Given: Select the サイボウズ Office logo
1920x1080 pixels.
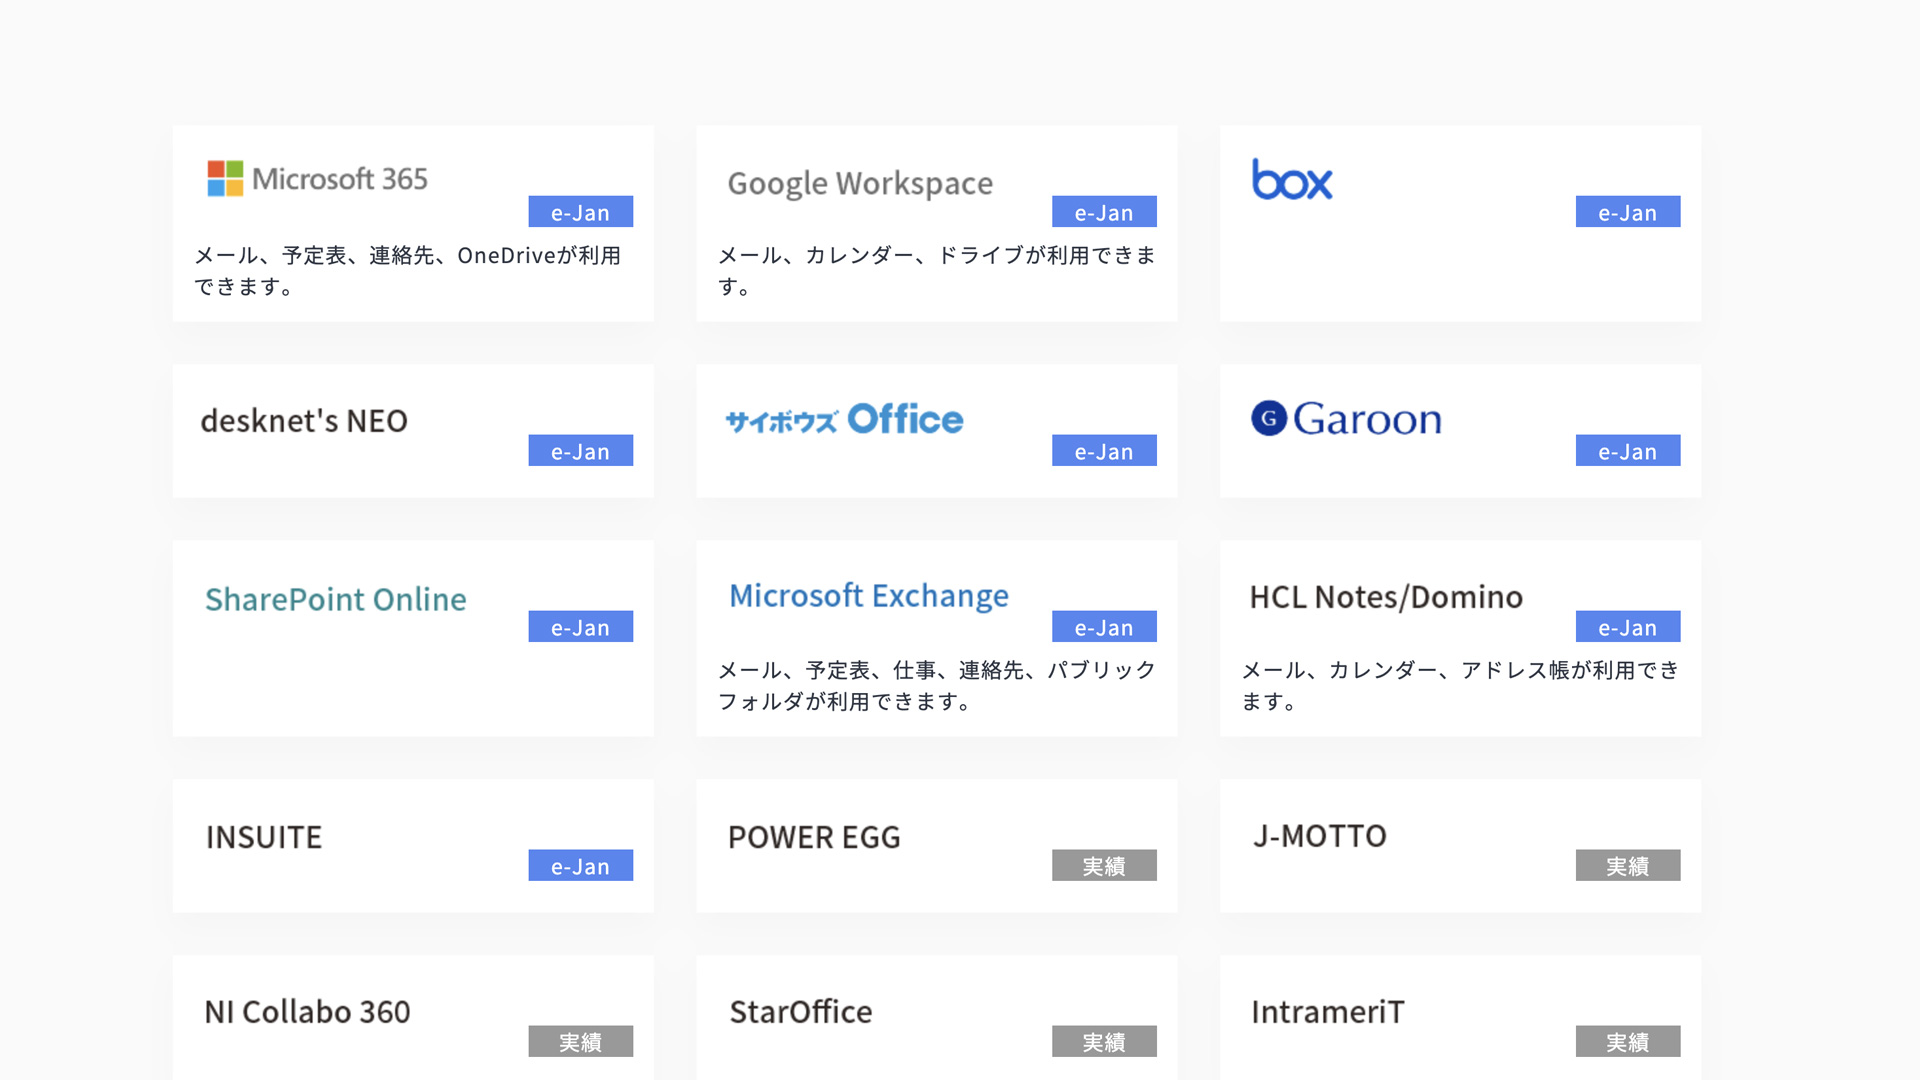Looking at the screenshot, I should click(x=845, y=419).
